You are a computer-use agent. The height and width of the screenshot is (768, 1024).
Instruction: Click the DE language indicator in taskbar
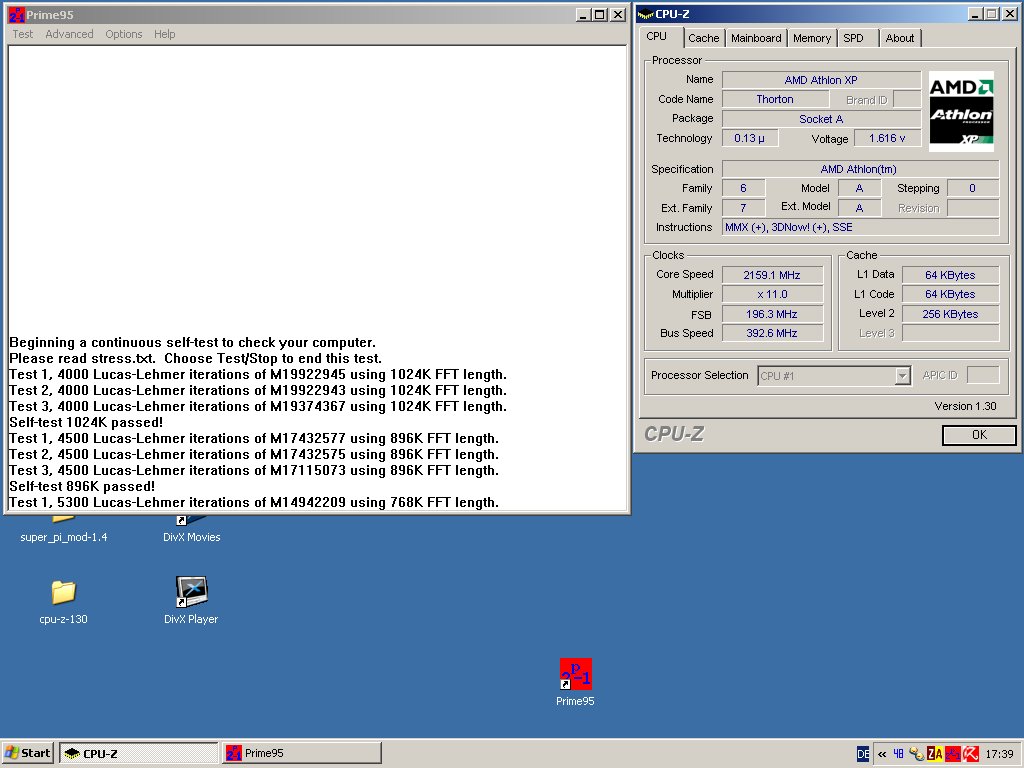coord(863,754)
